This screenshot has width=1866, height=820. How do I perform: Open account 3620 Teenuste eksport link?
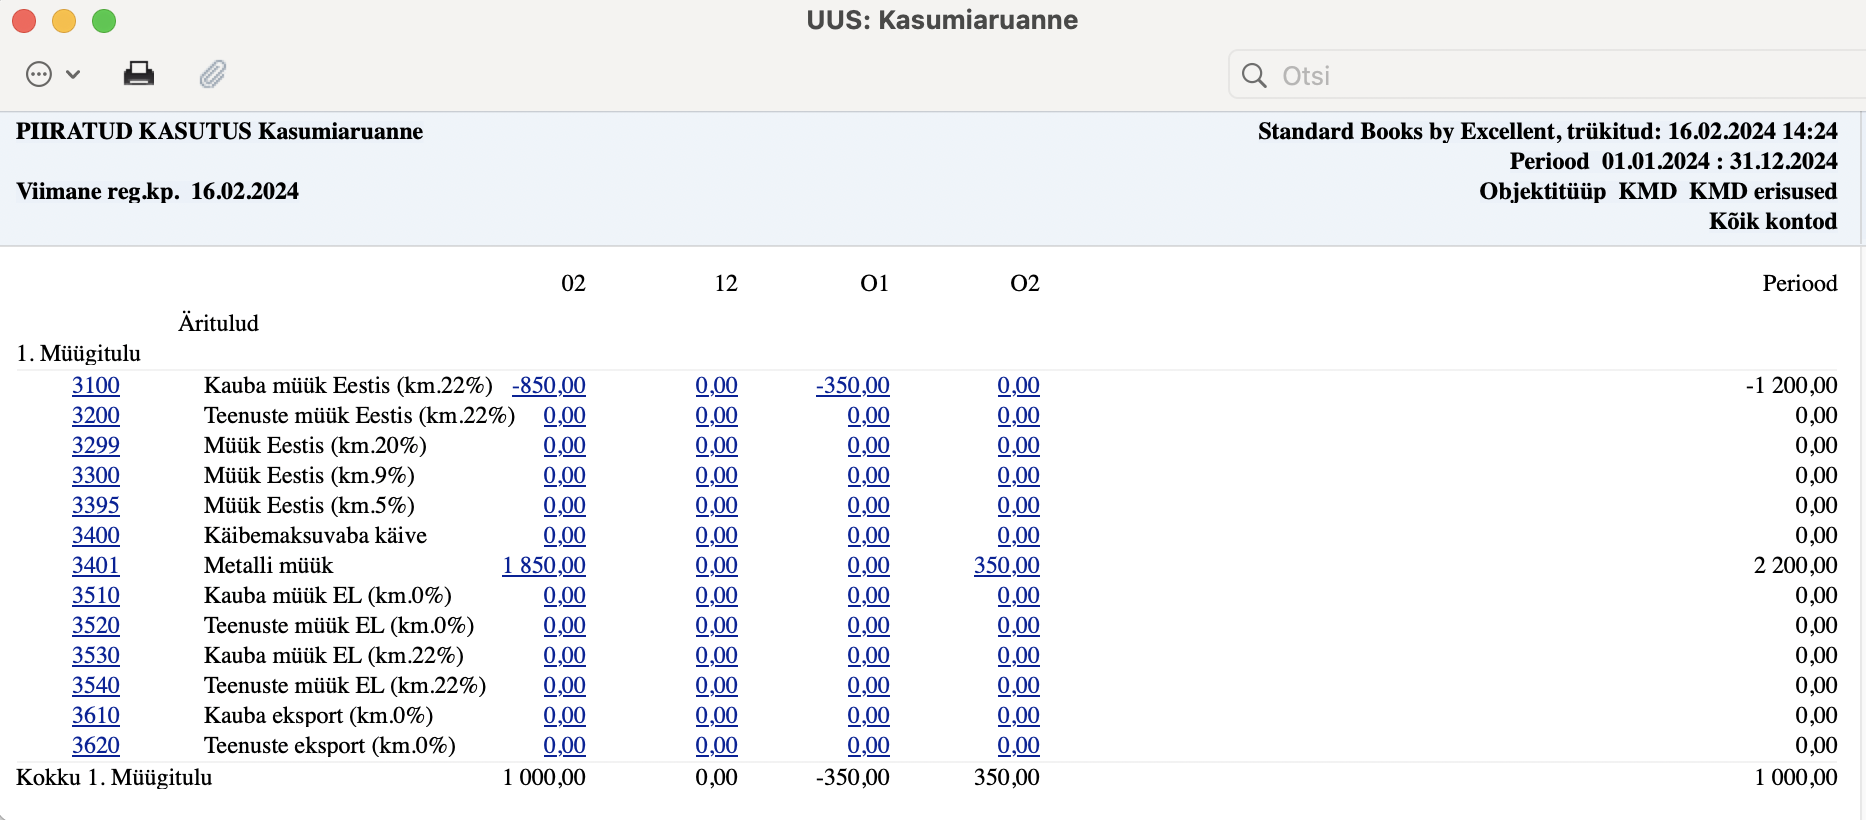coord(96,745)
